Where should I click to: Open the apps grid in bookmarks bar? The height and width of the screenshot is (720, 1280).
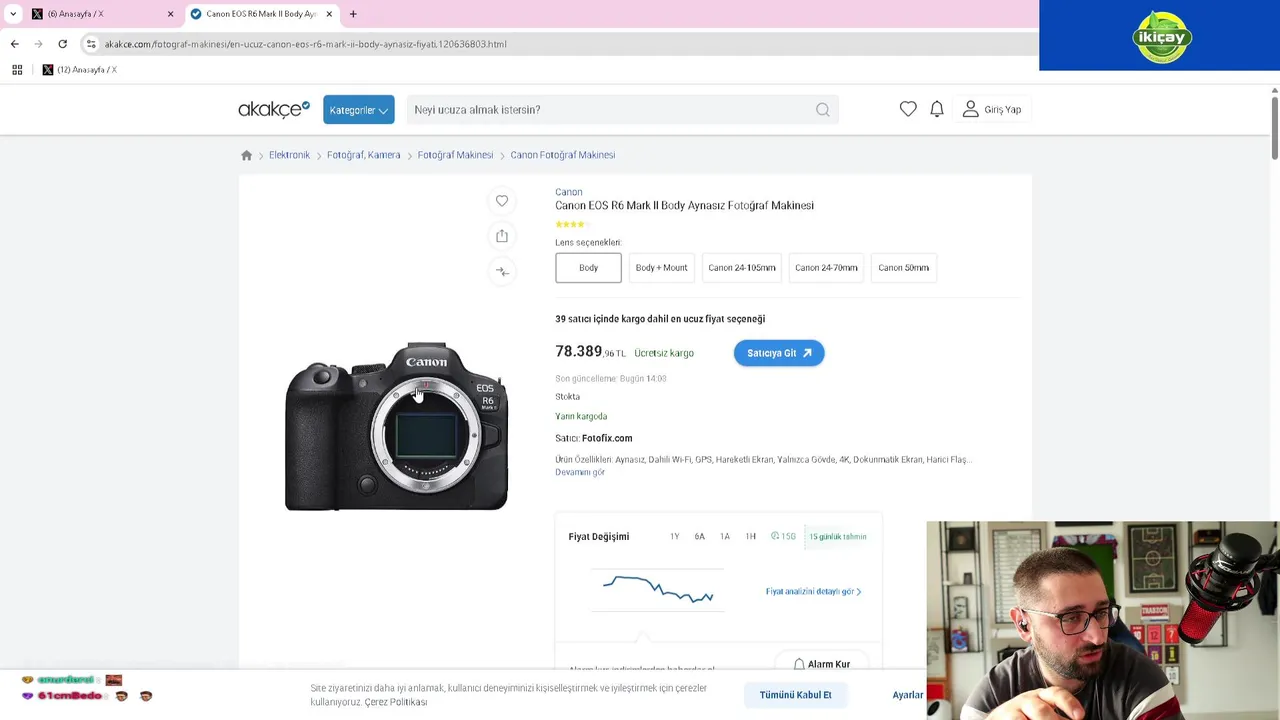click(17, 70)
